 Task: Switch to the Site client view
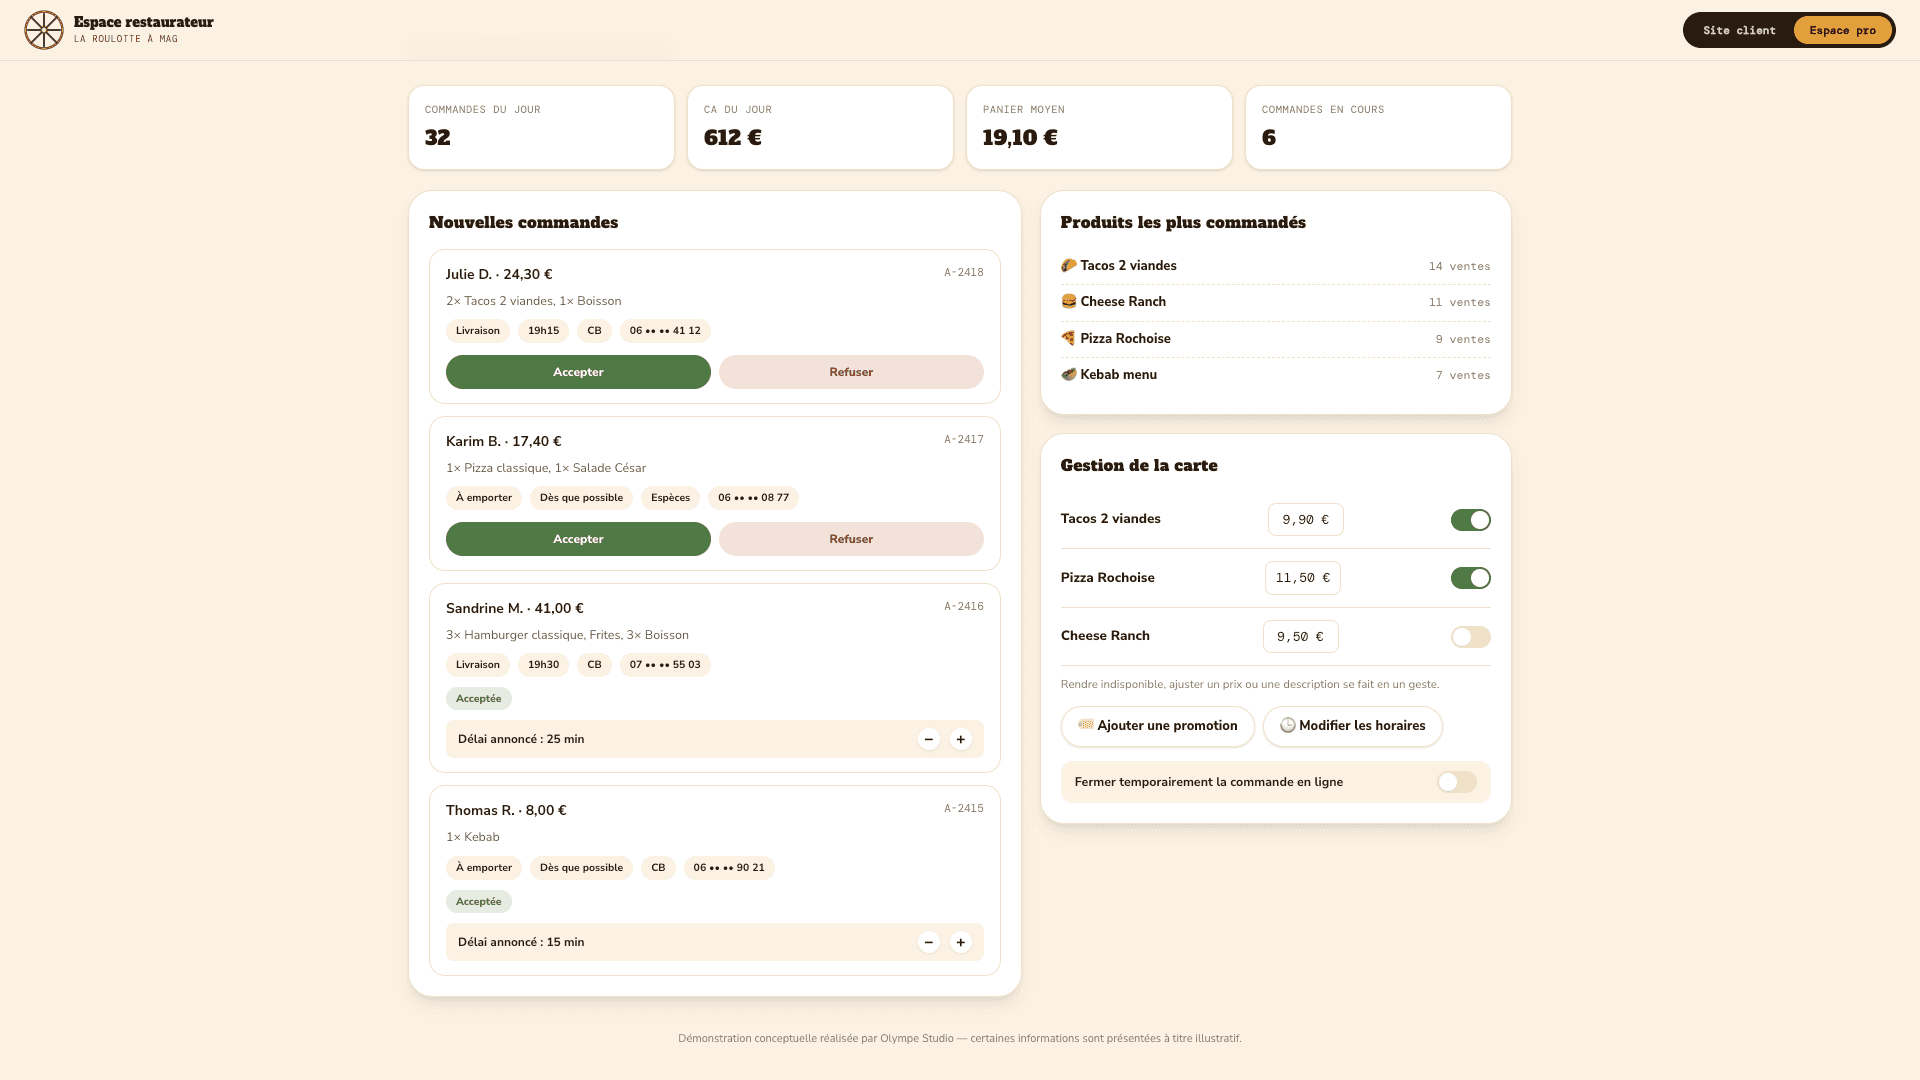(1739, 30)
